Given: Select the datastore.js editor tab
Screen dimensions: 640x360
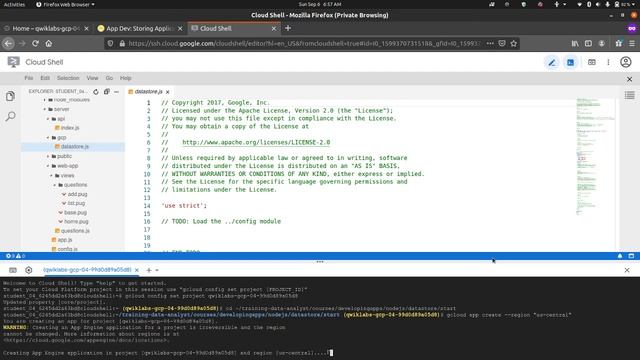Looking at the screenshot, I should pyautogui.click(x=149, y=92).
